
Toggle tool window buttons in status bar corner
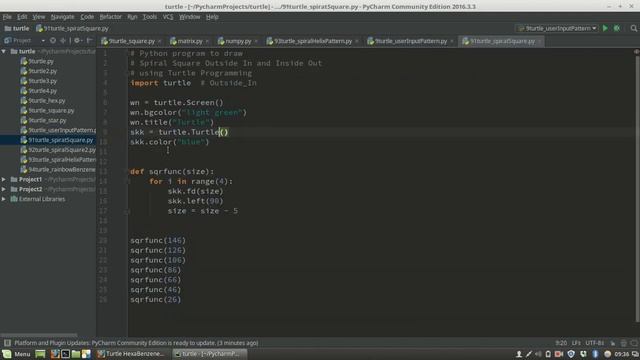tap(7, 343)
